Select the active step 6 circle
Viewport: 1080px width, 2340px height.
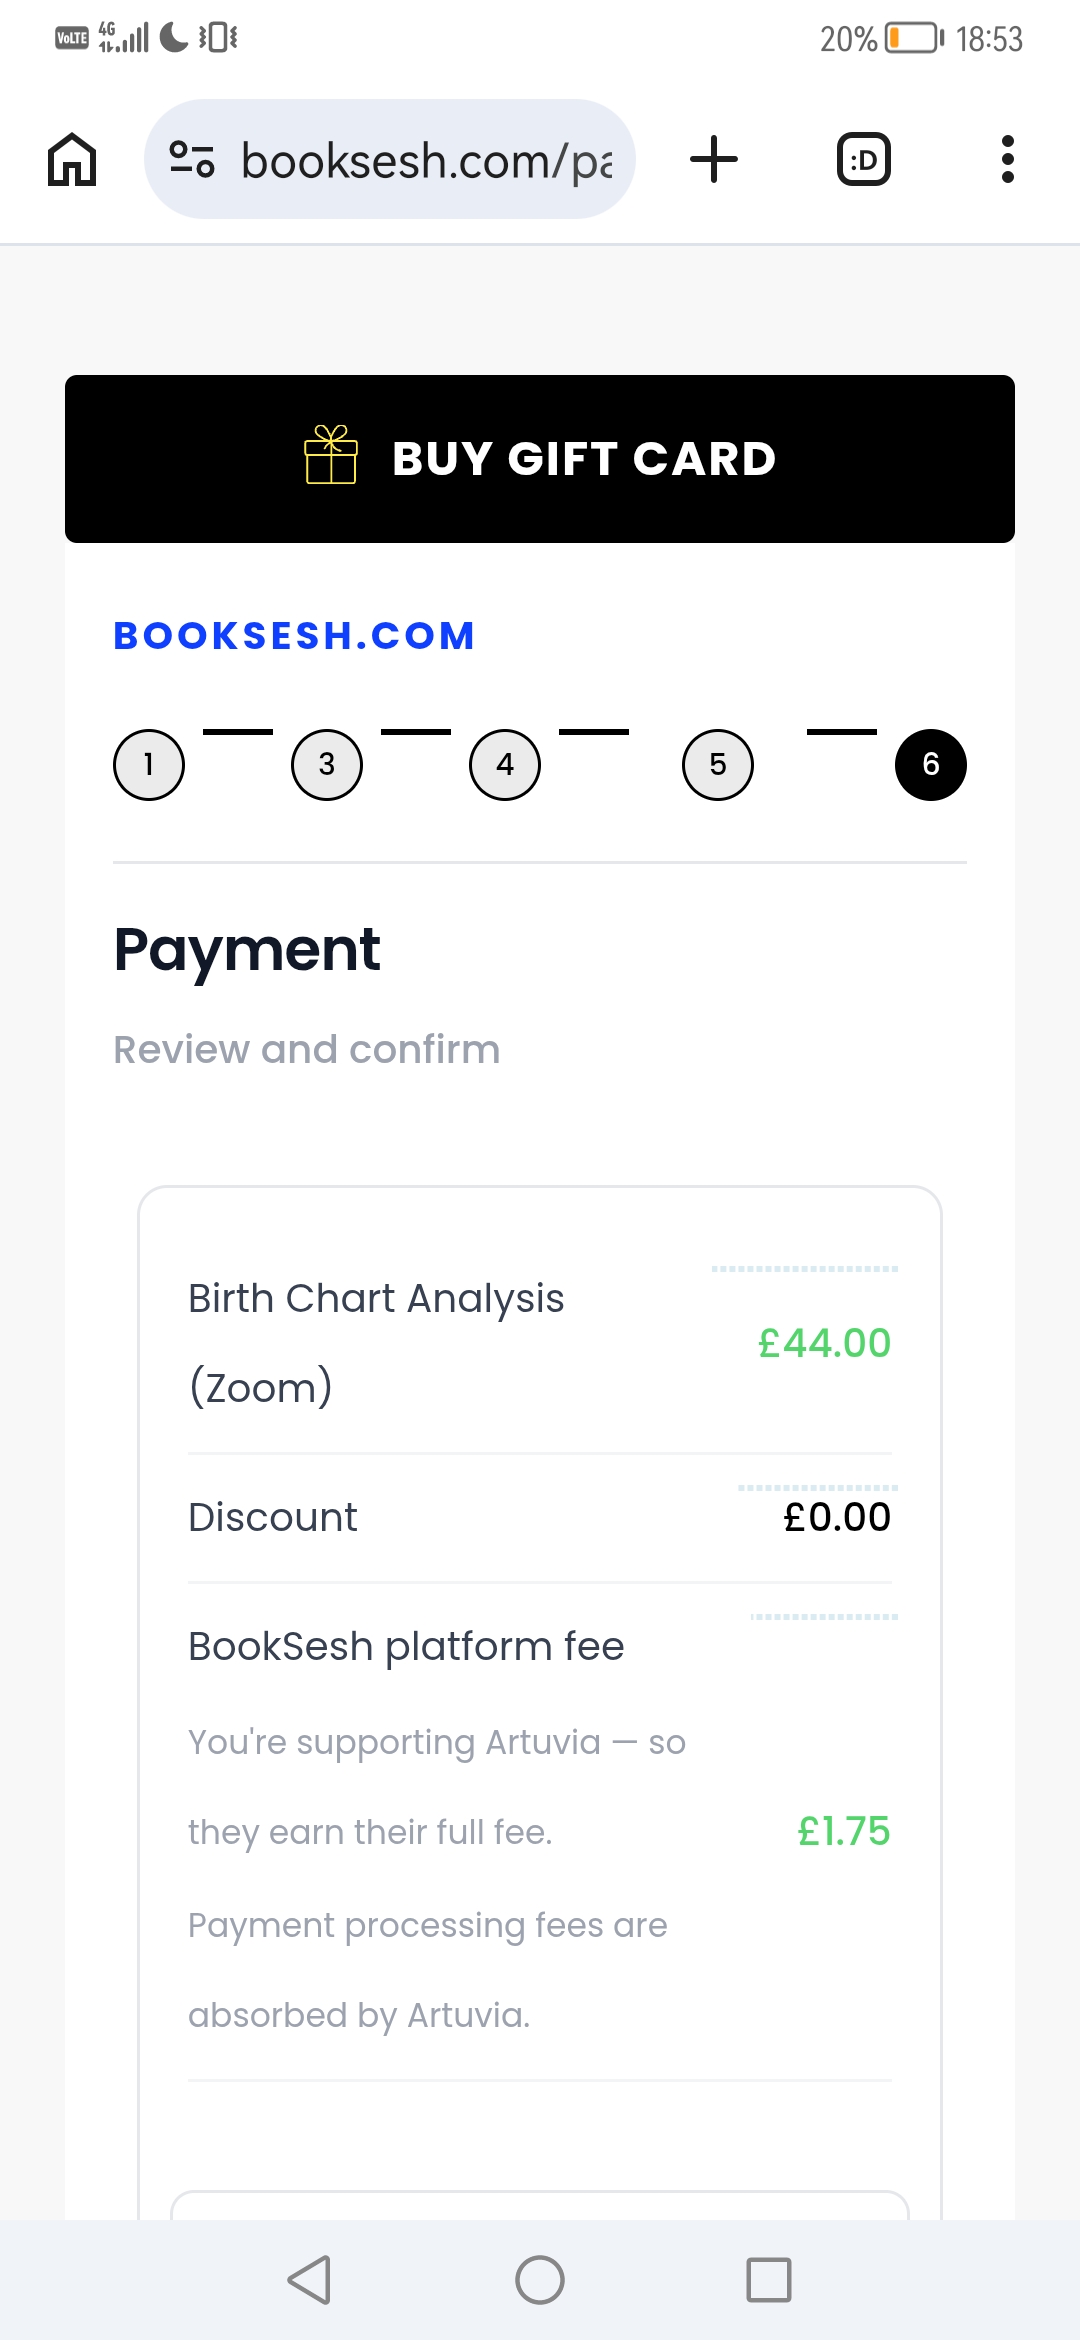tap(931, 765)
